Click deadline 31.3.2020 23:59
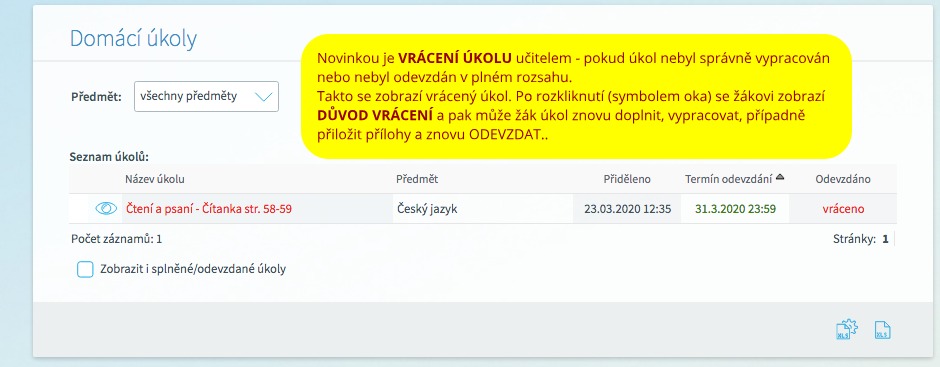 coord(736,209)
